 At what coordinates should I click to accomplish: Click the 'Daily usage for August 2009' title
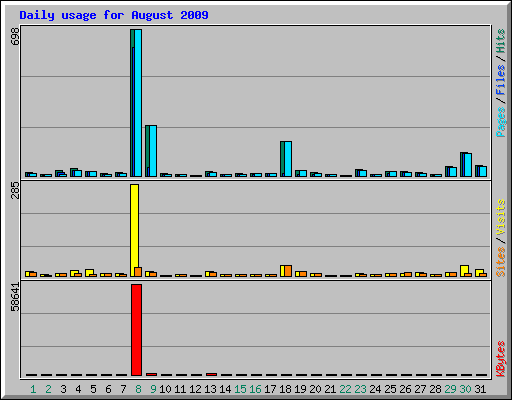(114, 15)
